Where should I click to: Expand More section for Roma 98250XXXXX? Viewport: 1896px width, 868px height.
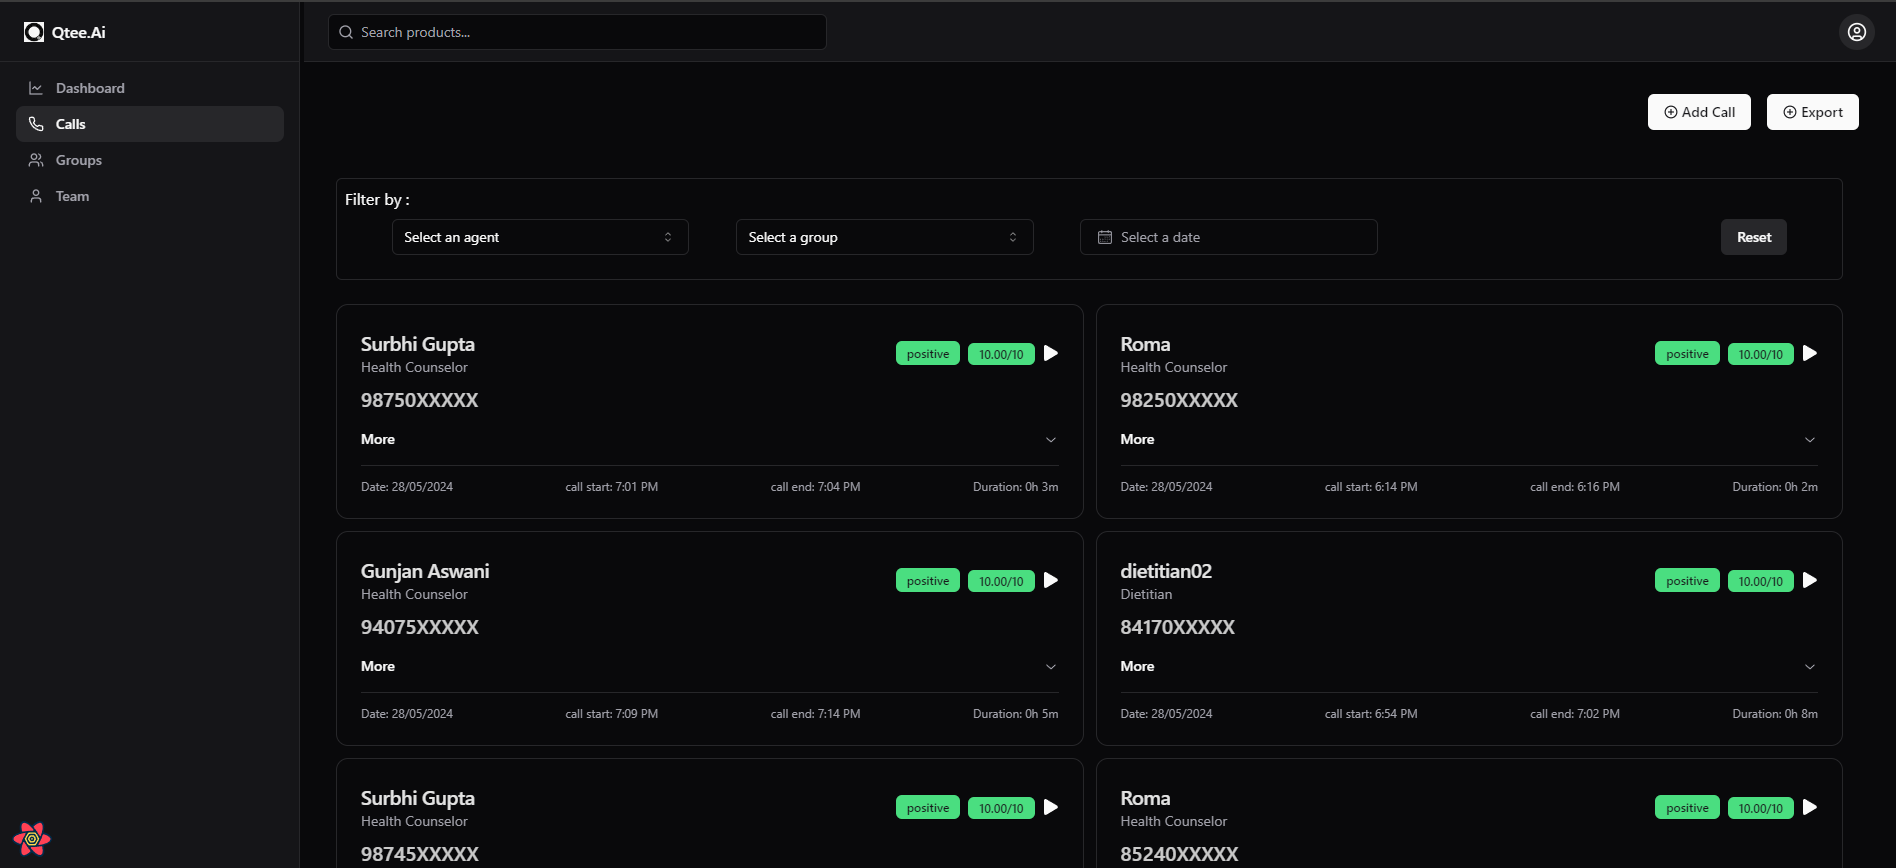click(x=1809, y=440)
